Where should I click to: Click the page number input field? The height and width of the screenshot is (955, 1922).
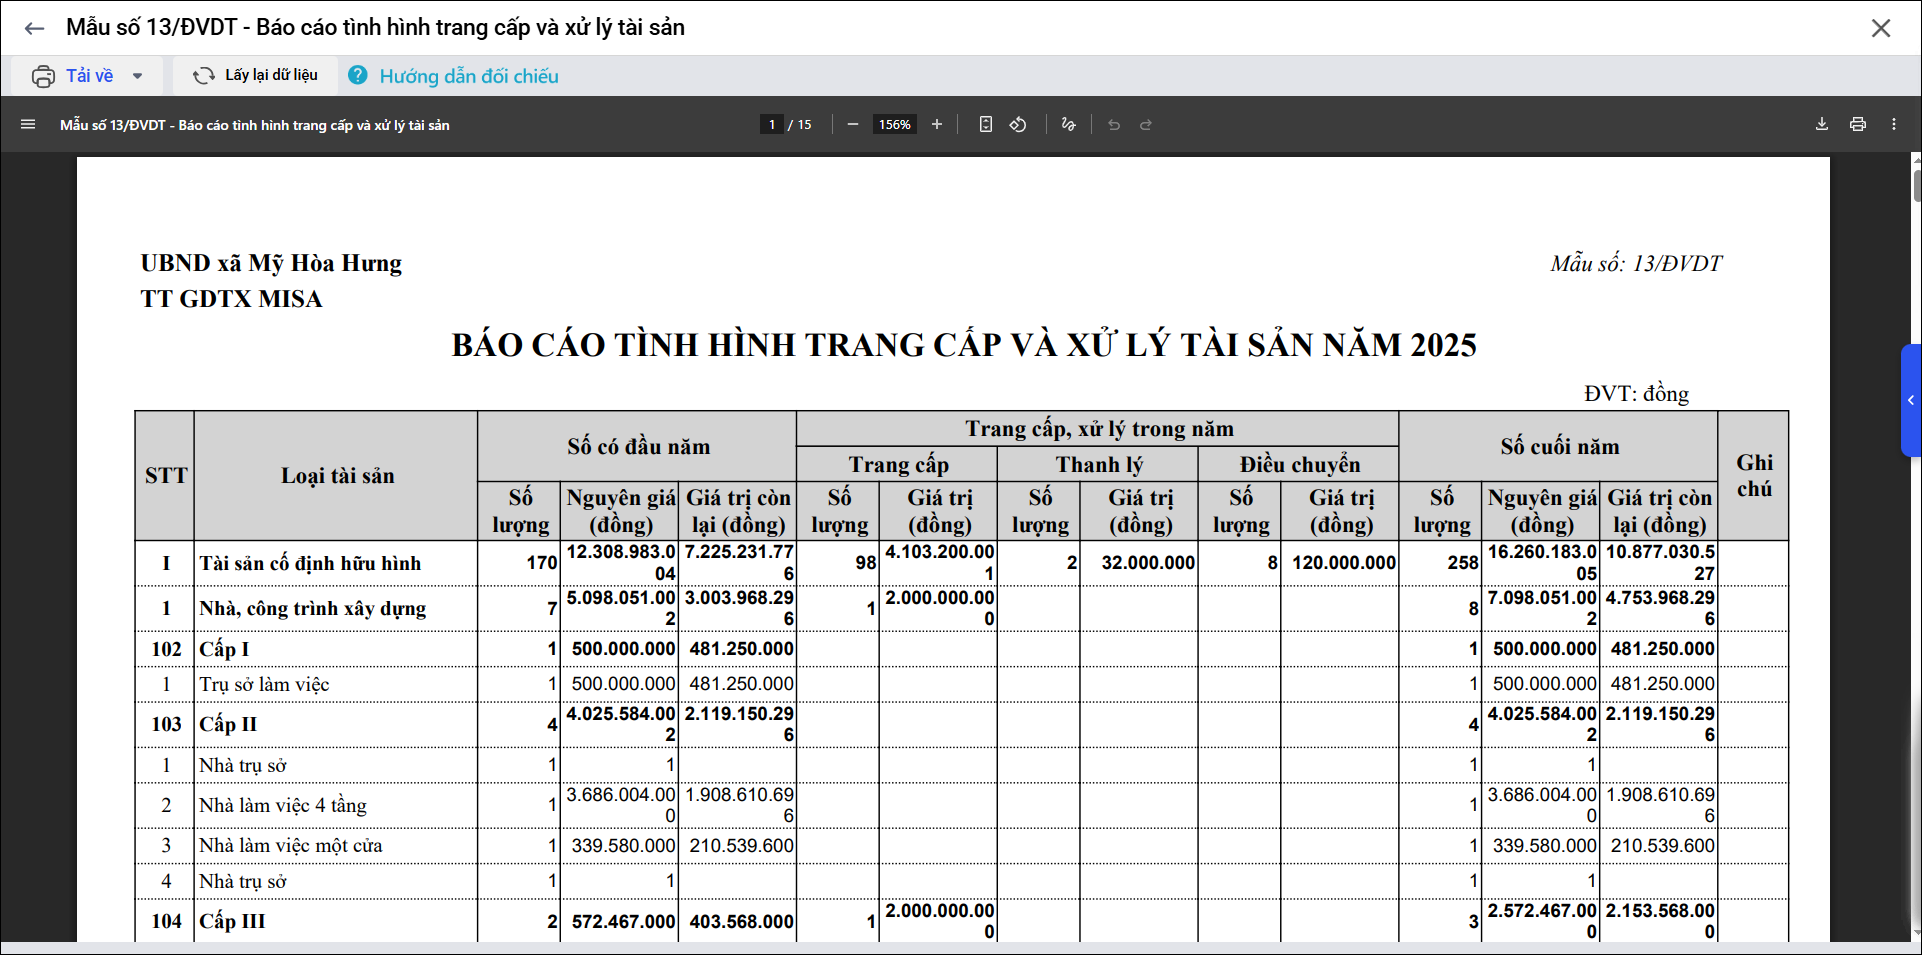click(771, 125)
